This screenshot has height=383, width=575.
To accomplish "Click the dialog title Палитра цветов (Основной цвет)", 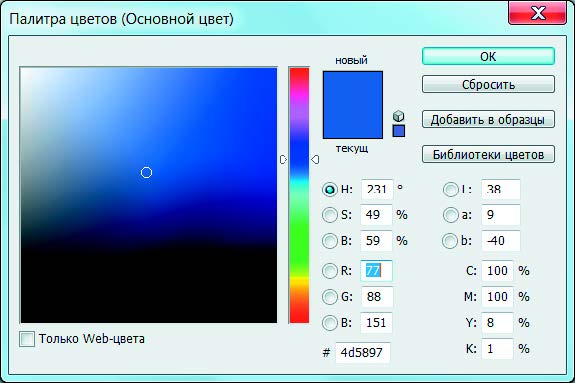I will [x=121, y=19].
